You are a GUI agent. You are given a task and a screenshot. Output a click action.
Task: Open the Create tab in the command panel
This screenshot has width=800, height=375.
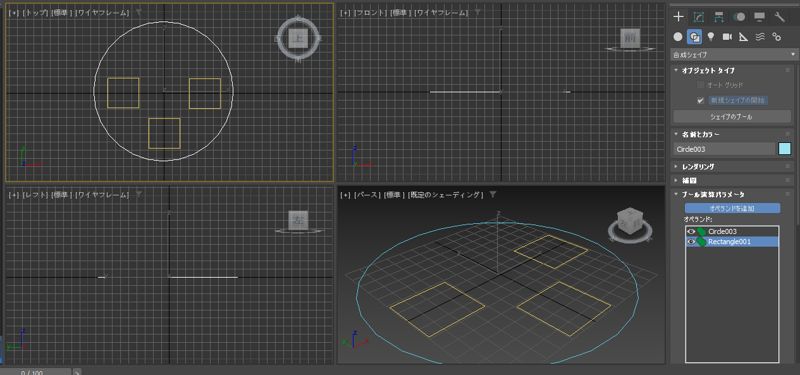coord(678,17)
